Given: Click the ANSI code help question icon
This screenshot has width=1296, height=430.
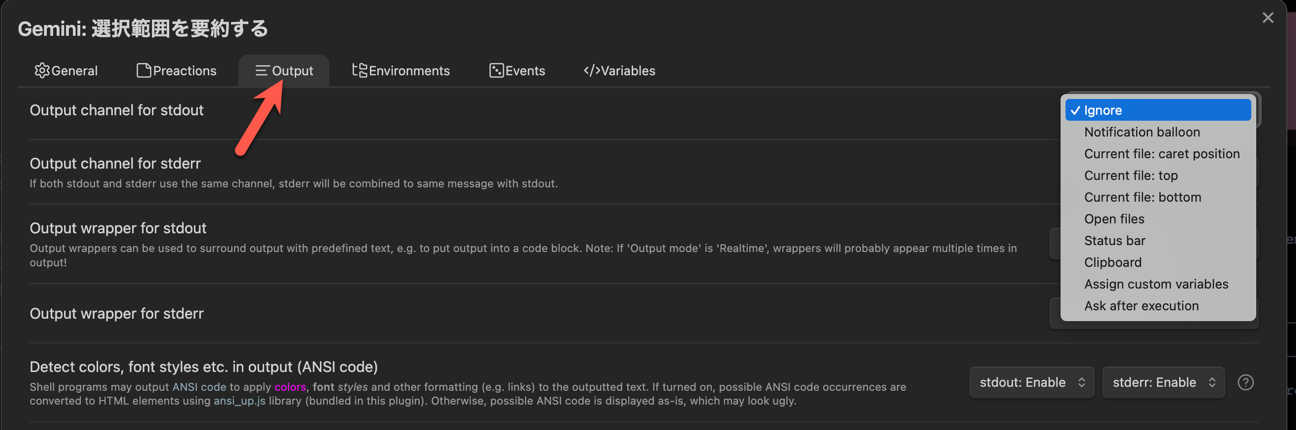Looking at the screenshot, I should tap(1245, 382).
